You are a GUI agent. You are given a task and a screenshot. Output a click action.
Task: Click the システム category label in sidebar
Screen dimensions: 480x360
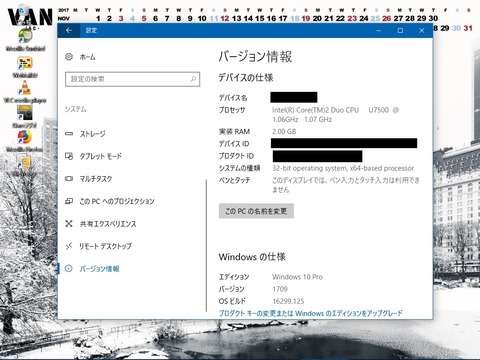tap(76, 109)
